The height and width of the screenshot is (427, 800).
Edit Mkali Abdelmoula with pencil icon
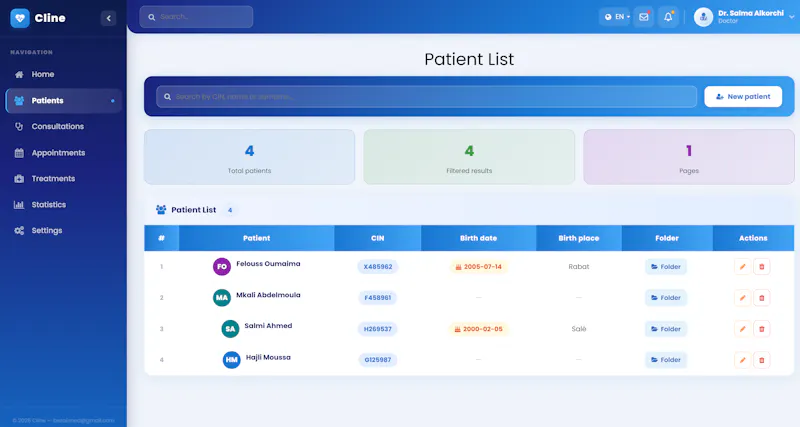pos(742,298)
